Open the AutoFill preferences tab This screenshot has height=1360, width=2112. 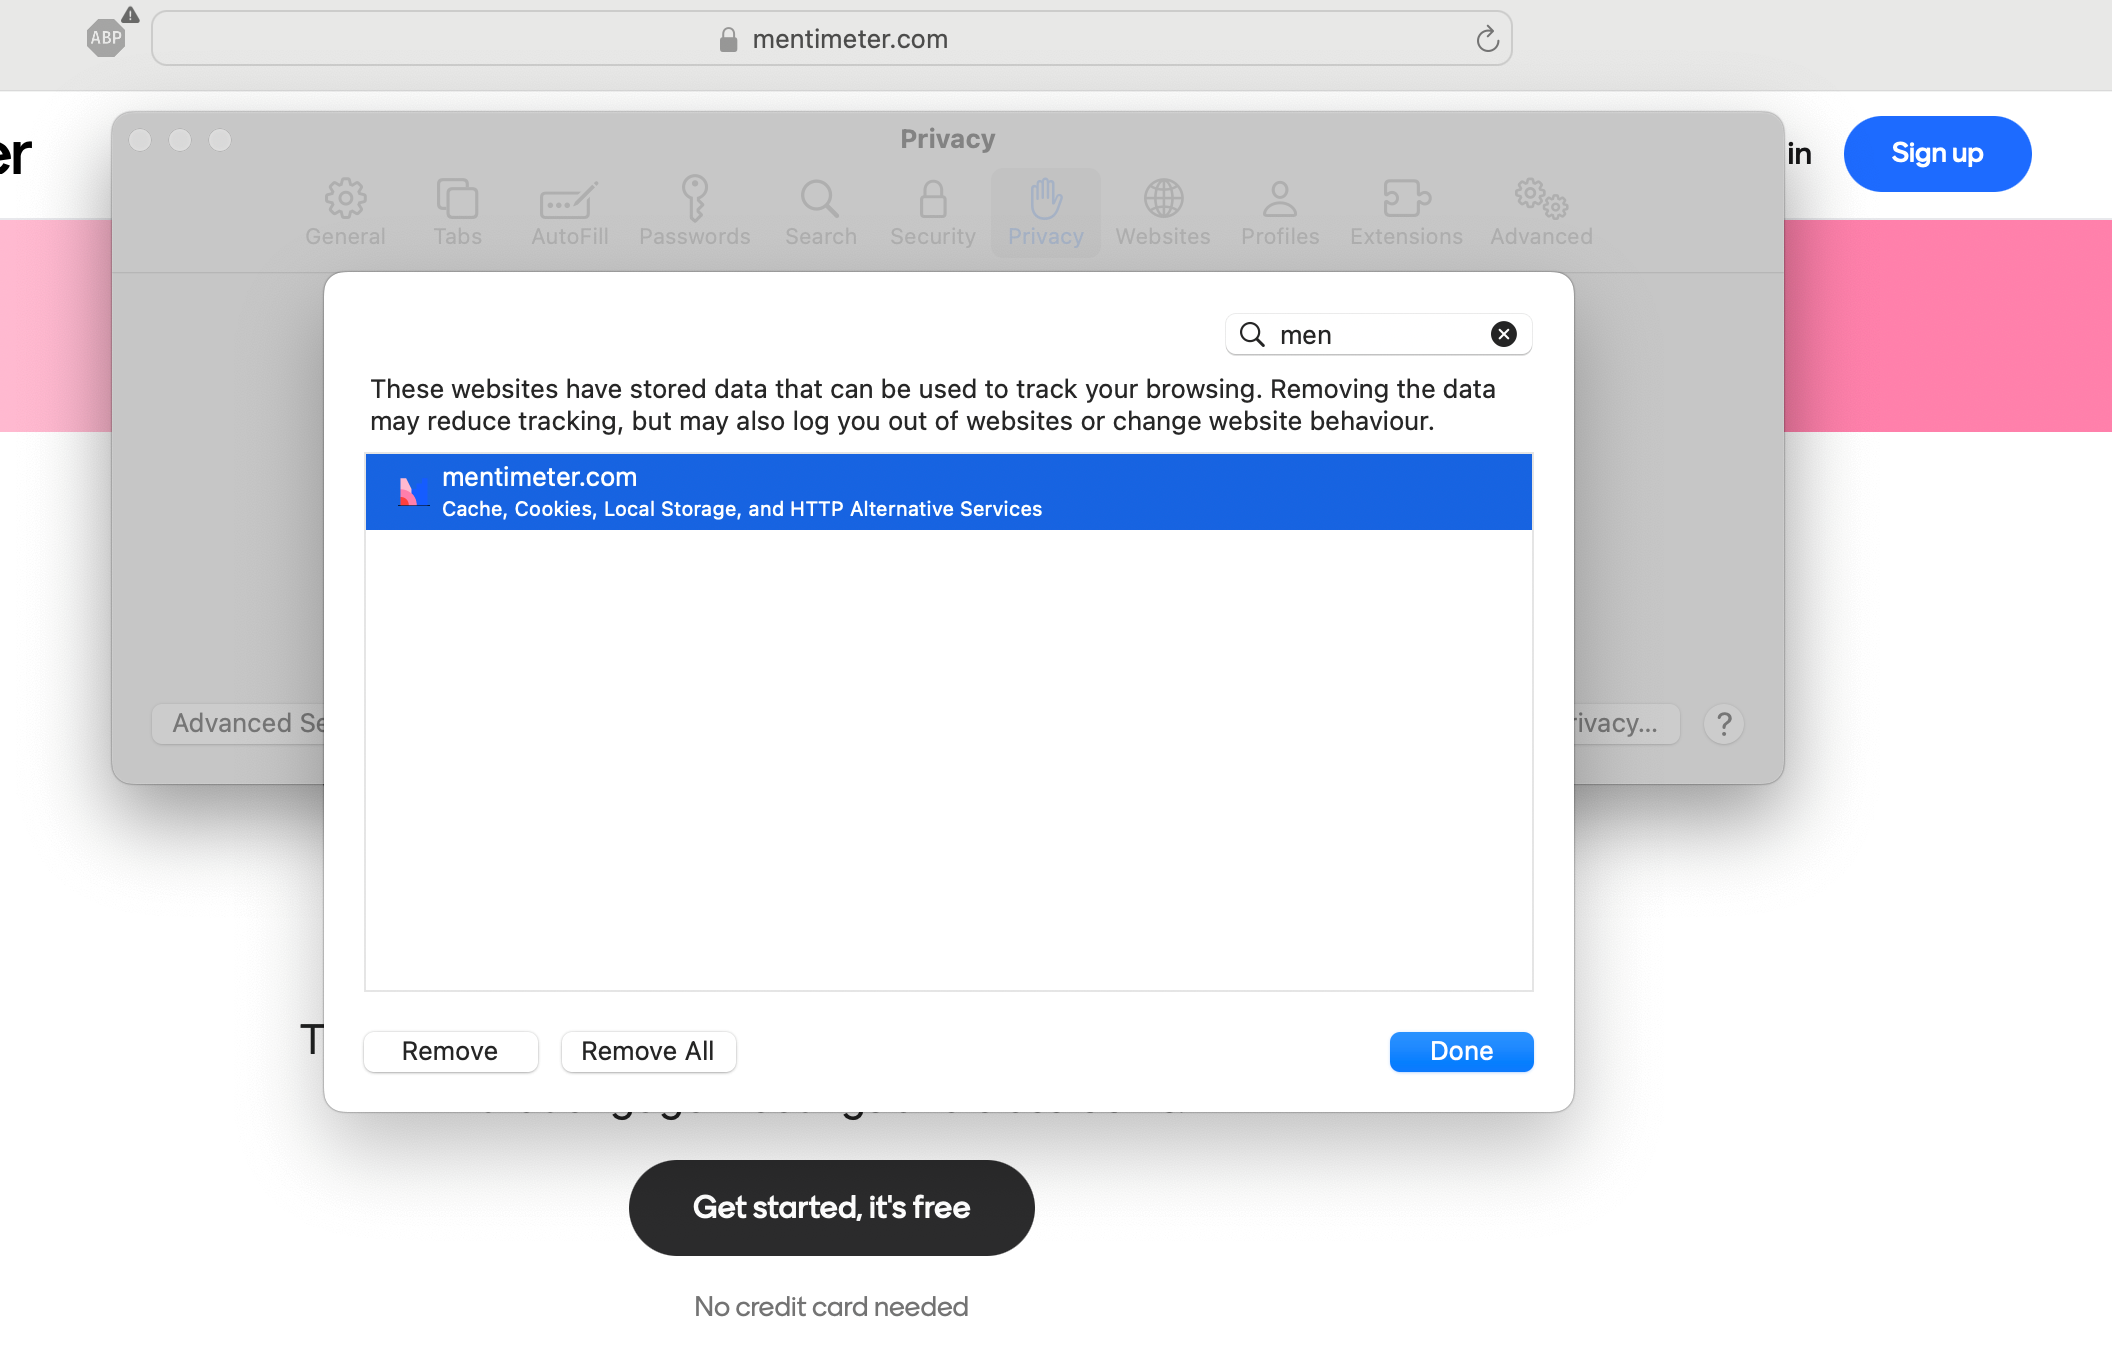569,213
